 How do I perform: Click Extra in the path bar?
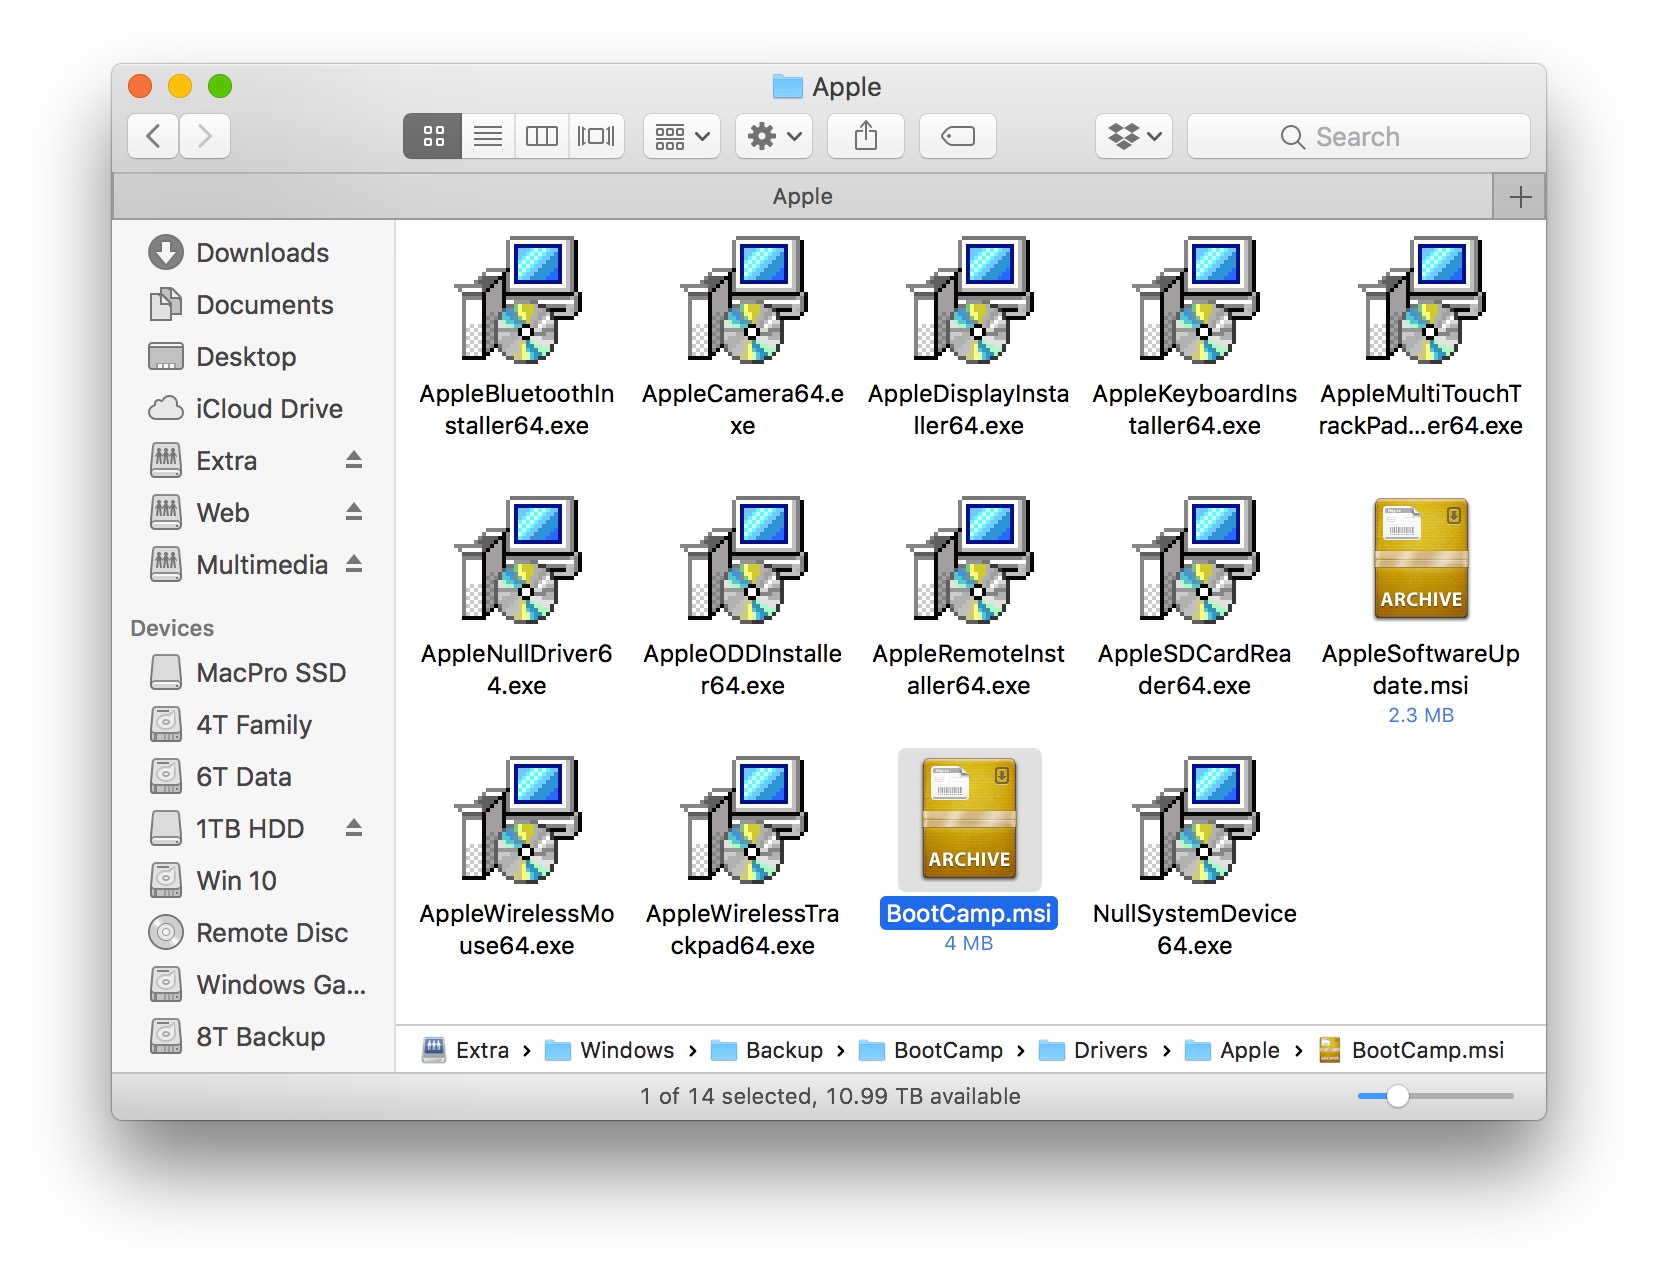point(466,1050)
